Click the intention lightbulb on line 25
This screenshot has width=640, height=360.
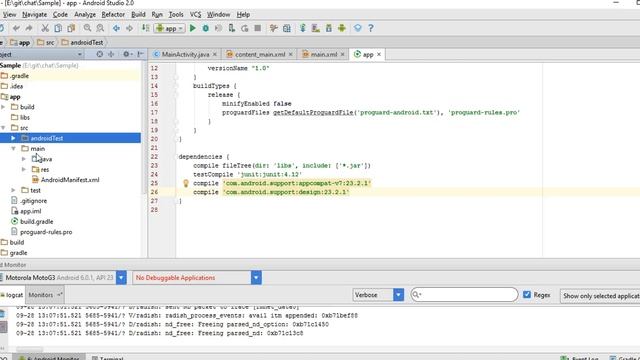186,183
